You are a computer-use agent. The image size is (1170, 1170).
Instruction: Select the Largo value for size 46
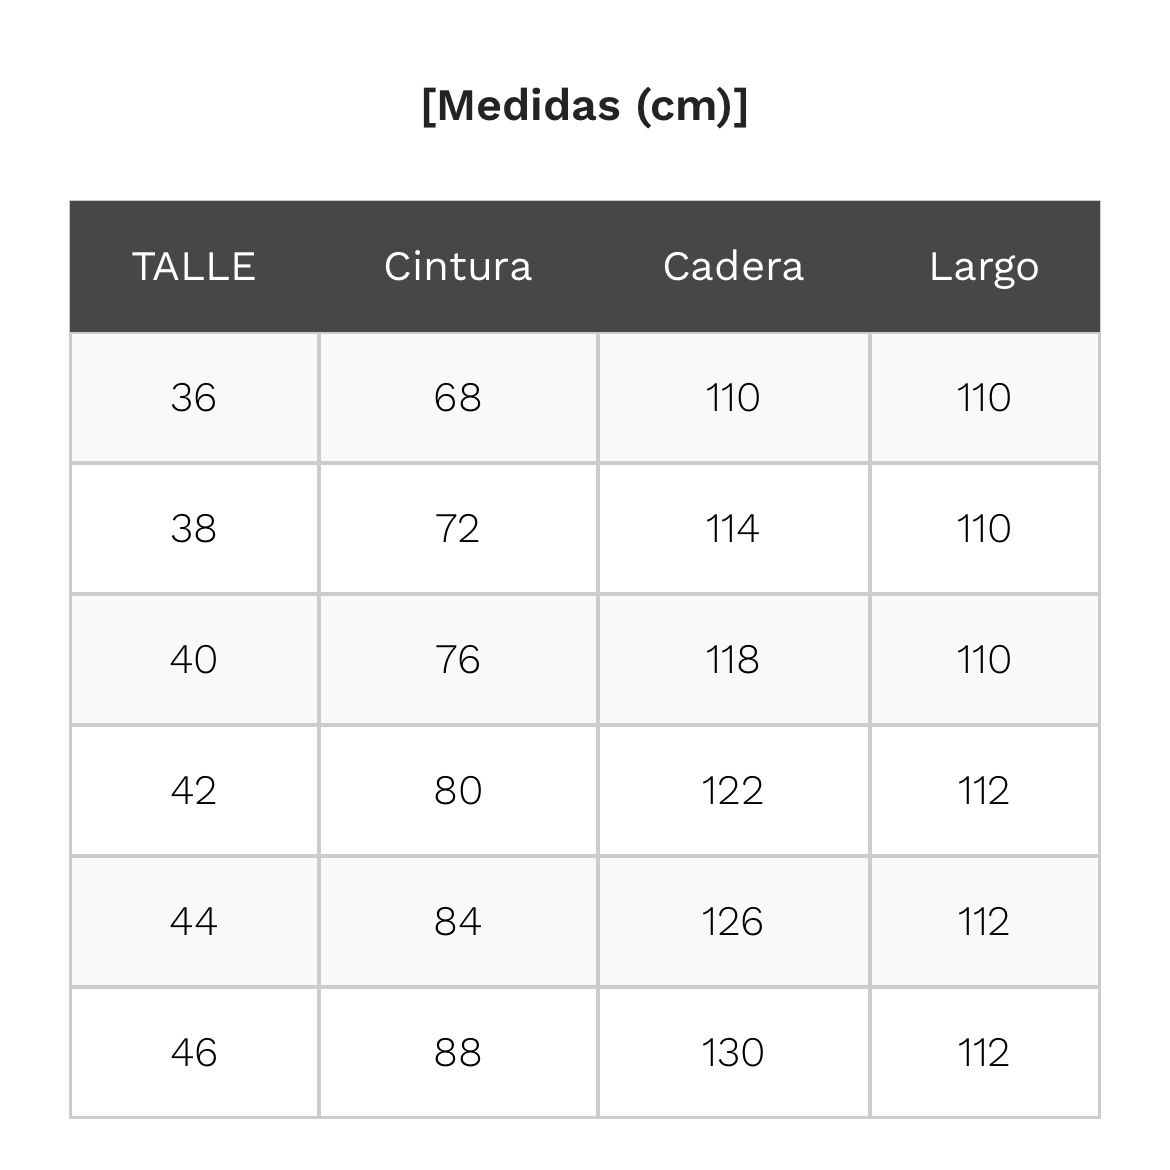(984, 1053)
